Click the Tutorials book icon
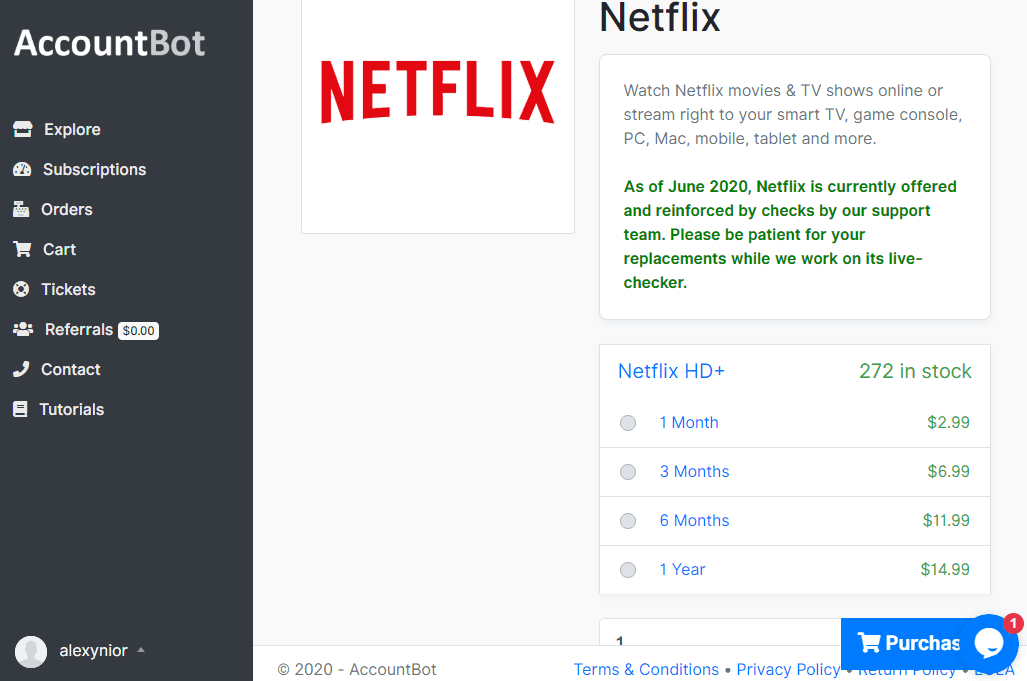Viewport: 1027px width, 681px height. pyautogui.click(x=20, y=409)
